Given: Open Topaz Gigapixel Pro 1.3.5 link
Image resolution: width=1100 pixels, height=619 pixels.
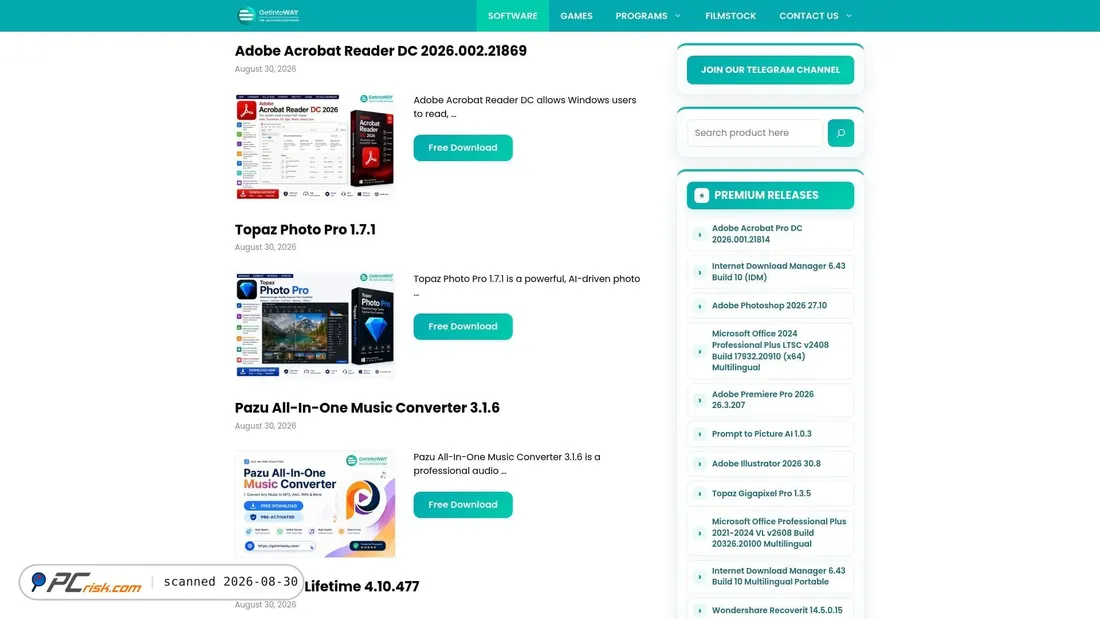Looking at the screenshot, I should point(761,493).
